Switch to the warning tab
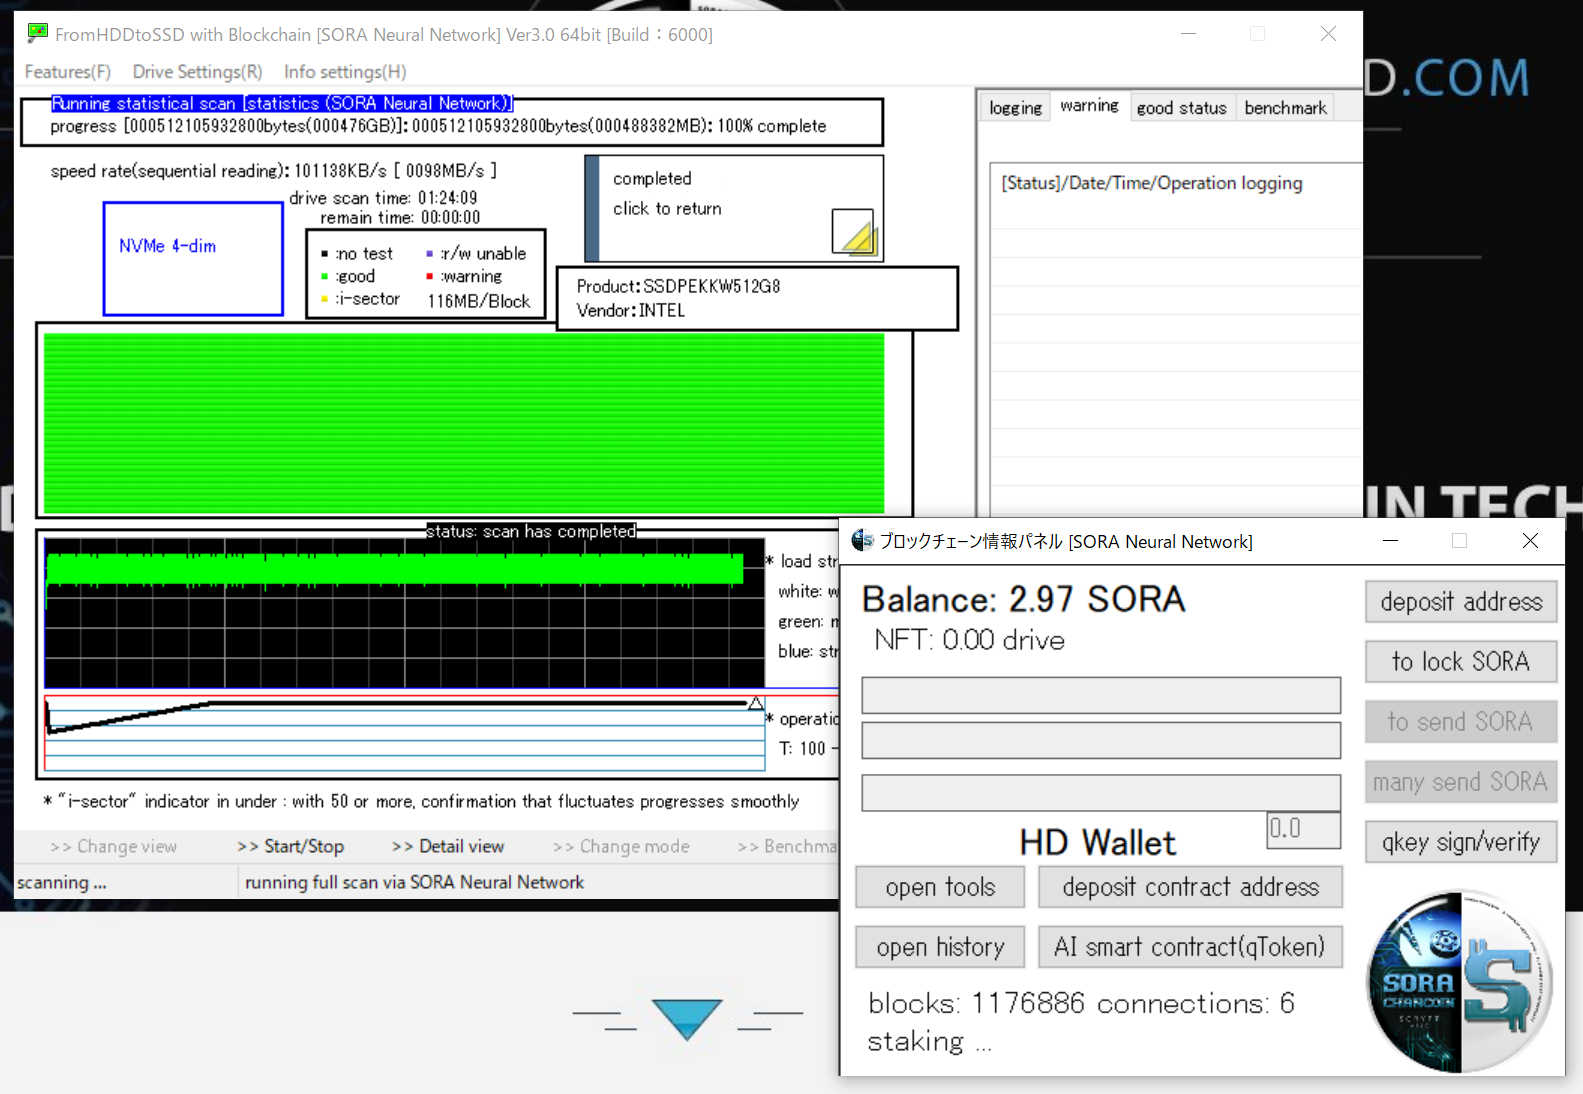 click(x=1089, y=106)
